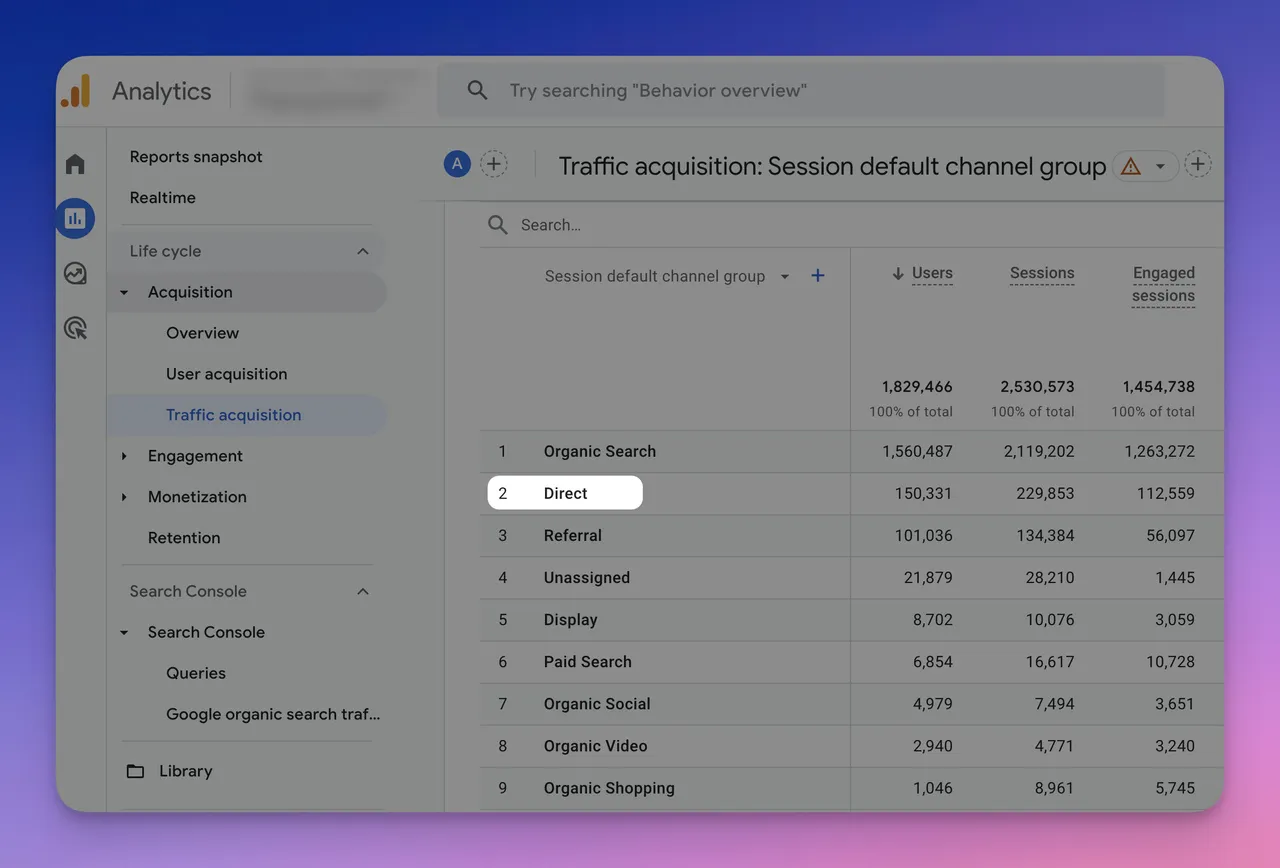Open Realtime report
Image resolution: width=1280 pixels, height=868 pixels.
pyautogui.click(x=163, y=198)
